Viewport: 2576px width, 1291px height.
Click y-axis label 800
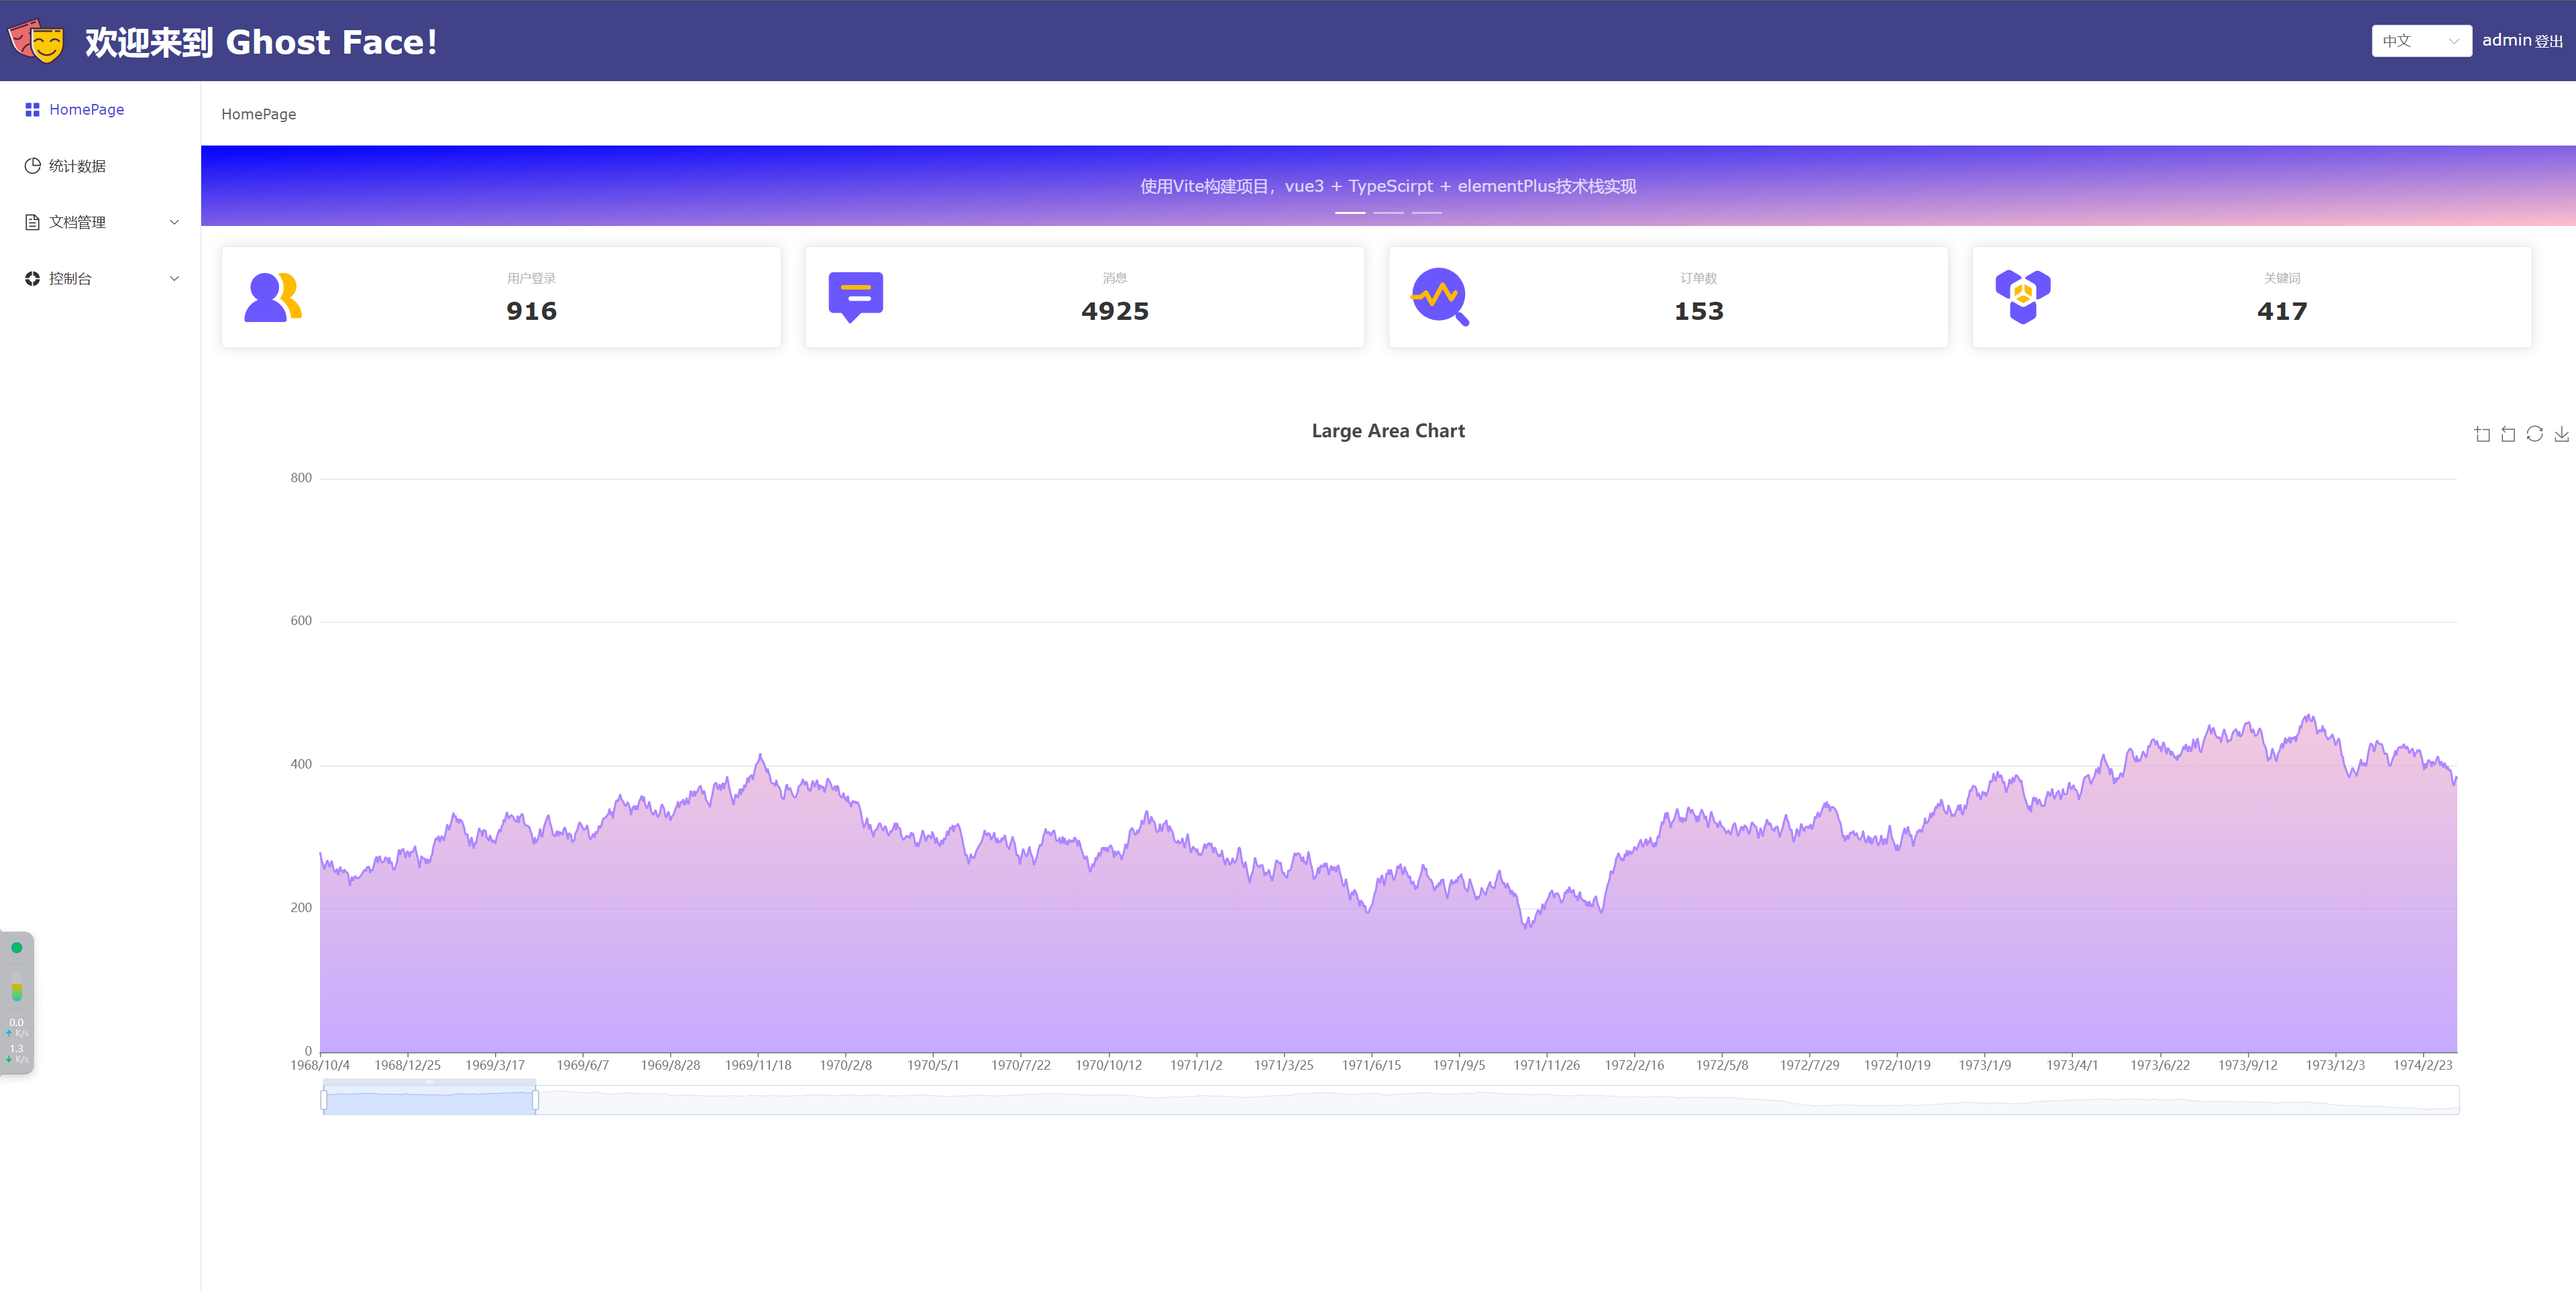point(301,478)
